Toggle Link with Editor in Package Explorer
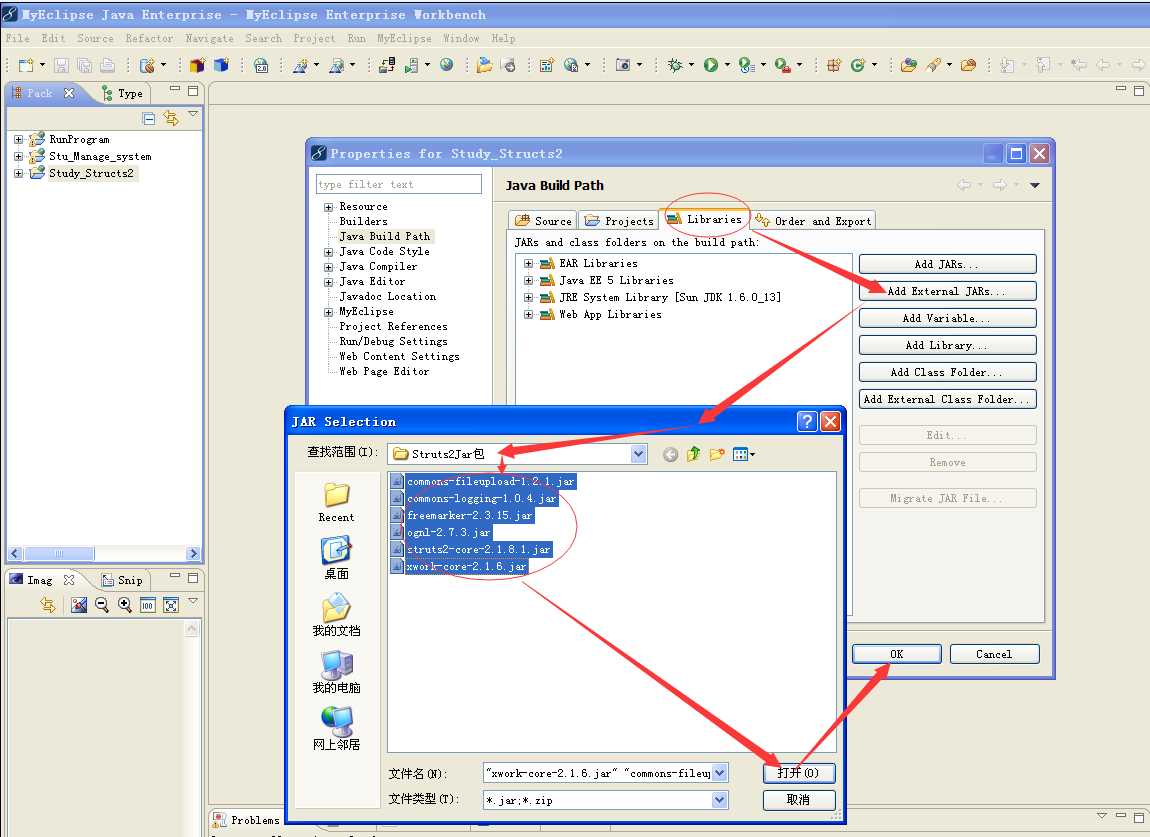1150x837 pixels. (x=171, y=118)
